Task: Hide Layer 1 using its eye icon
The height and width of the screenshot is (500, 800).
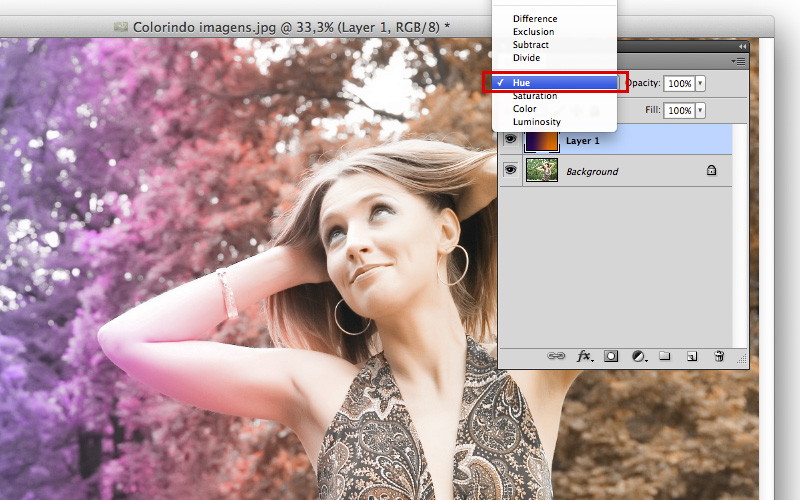Action: pyautogui.click(x=510, y=139)
